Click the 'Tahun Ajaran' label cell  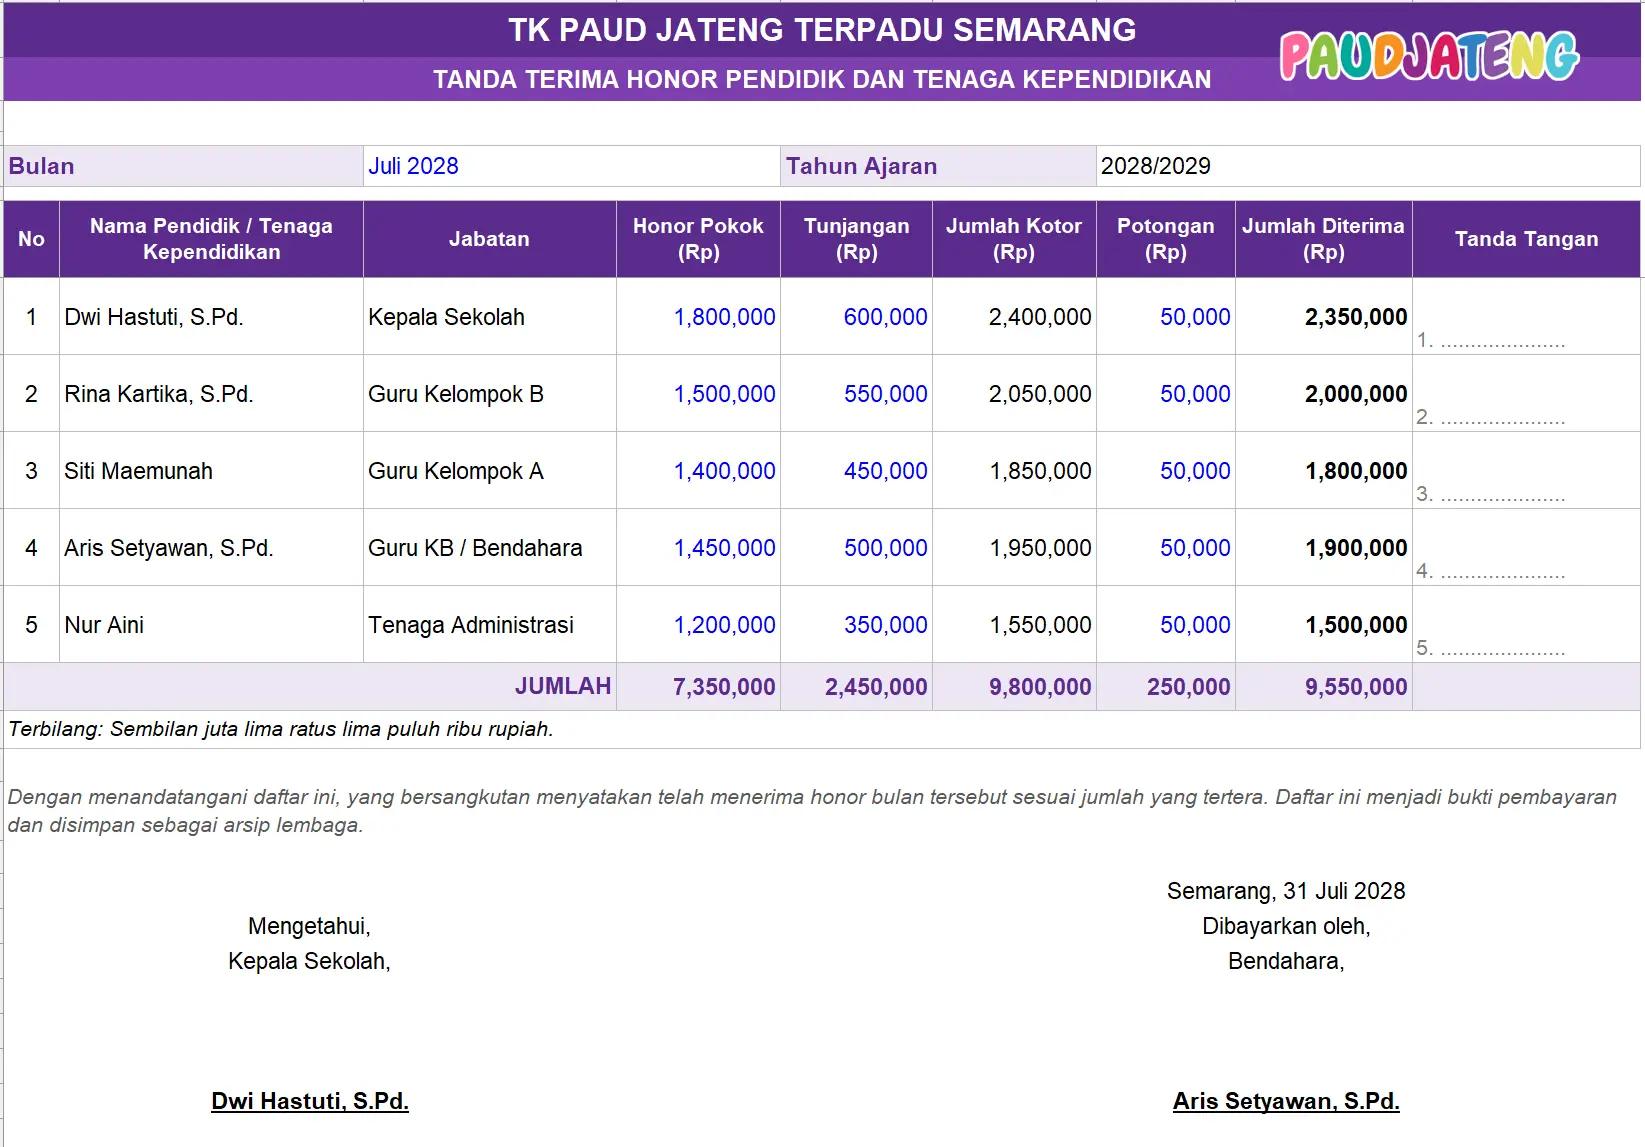(938, 166)
